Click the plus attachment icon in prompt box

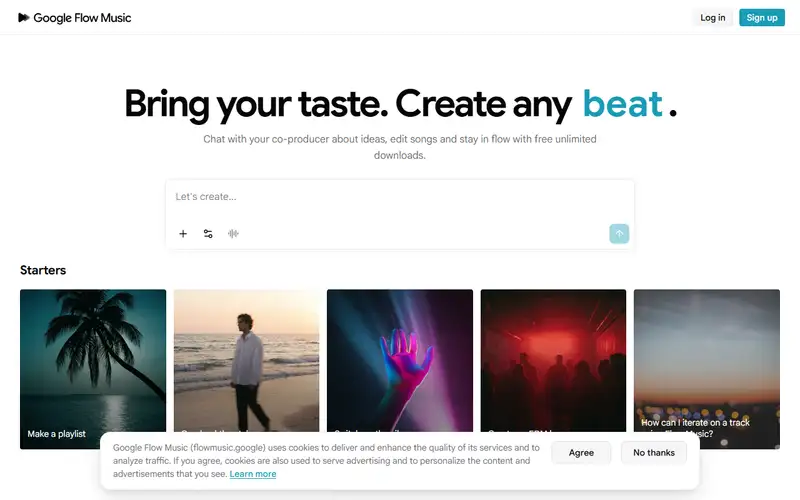(183, 234)
